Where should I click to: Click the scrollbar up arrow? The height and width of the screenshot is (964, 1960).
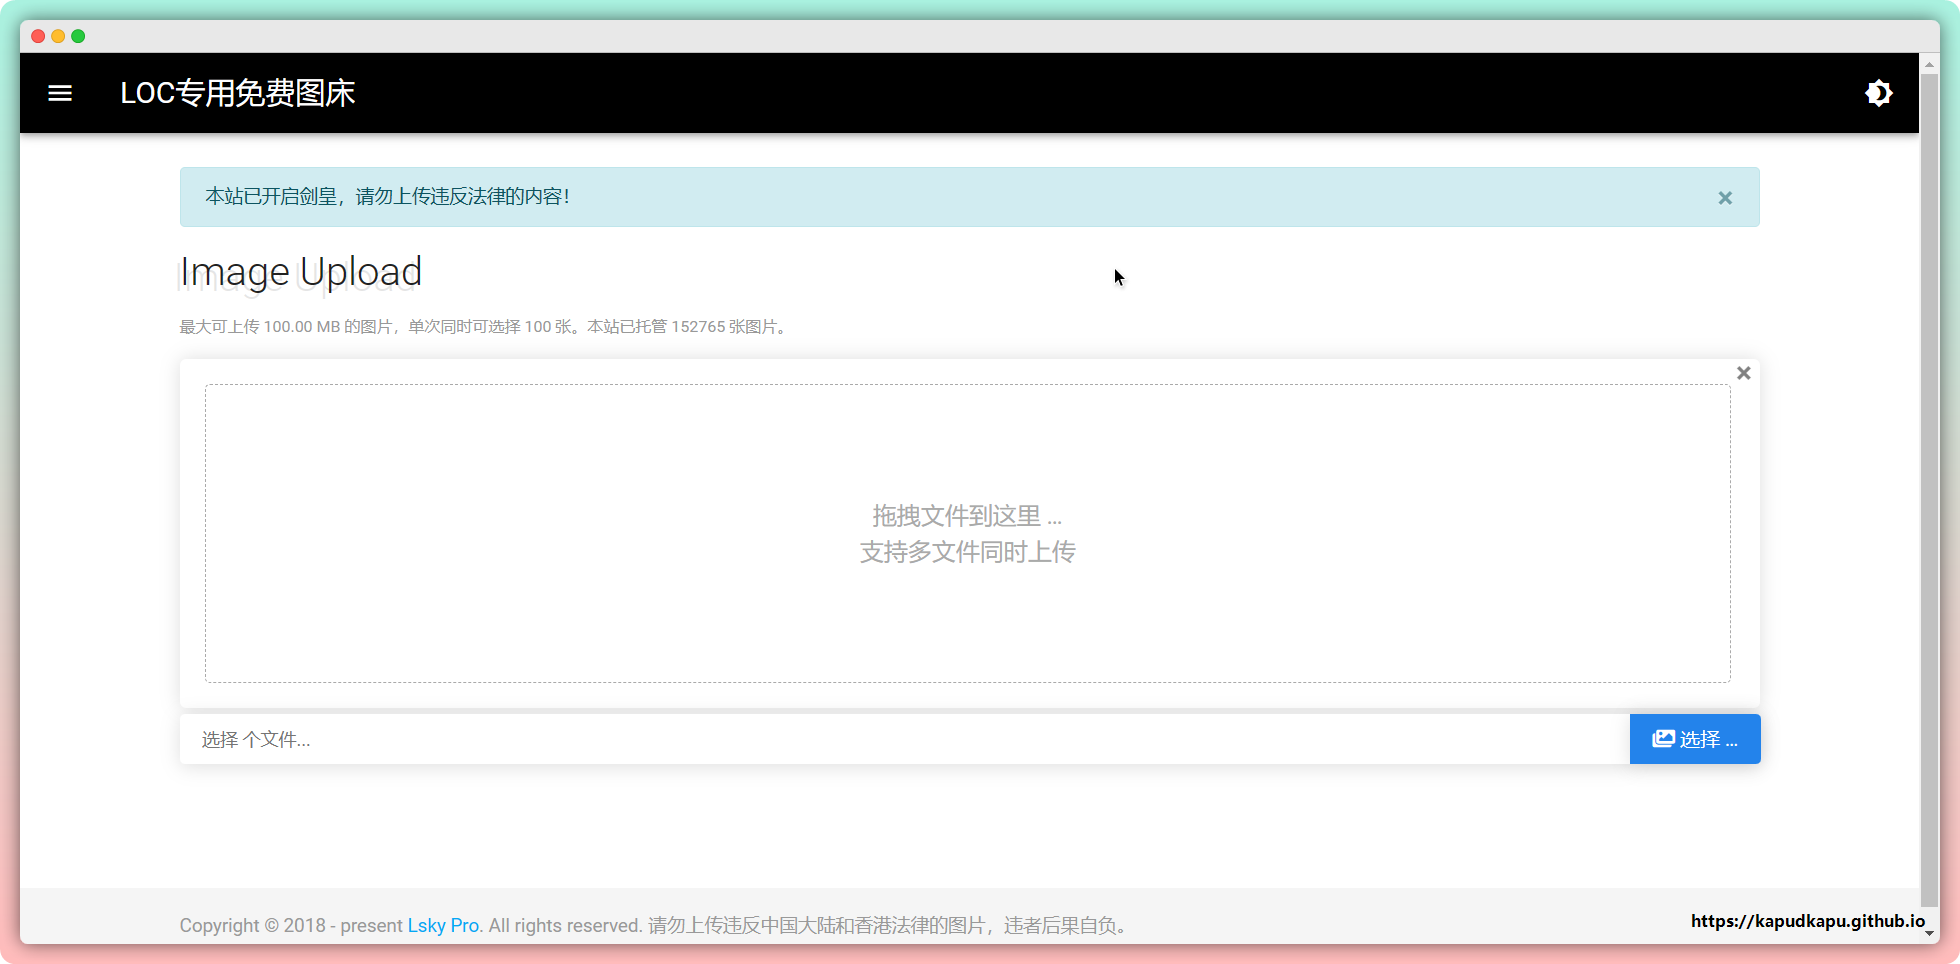tap(1929, 64)
